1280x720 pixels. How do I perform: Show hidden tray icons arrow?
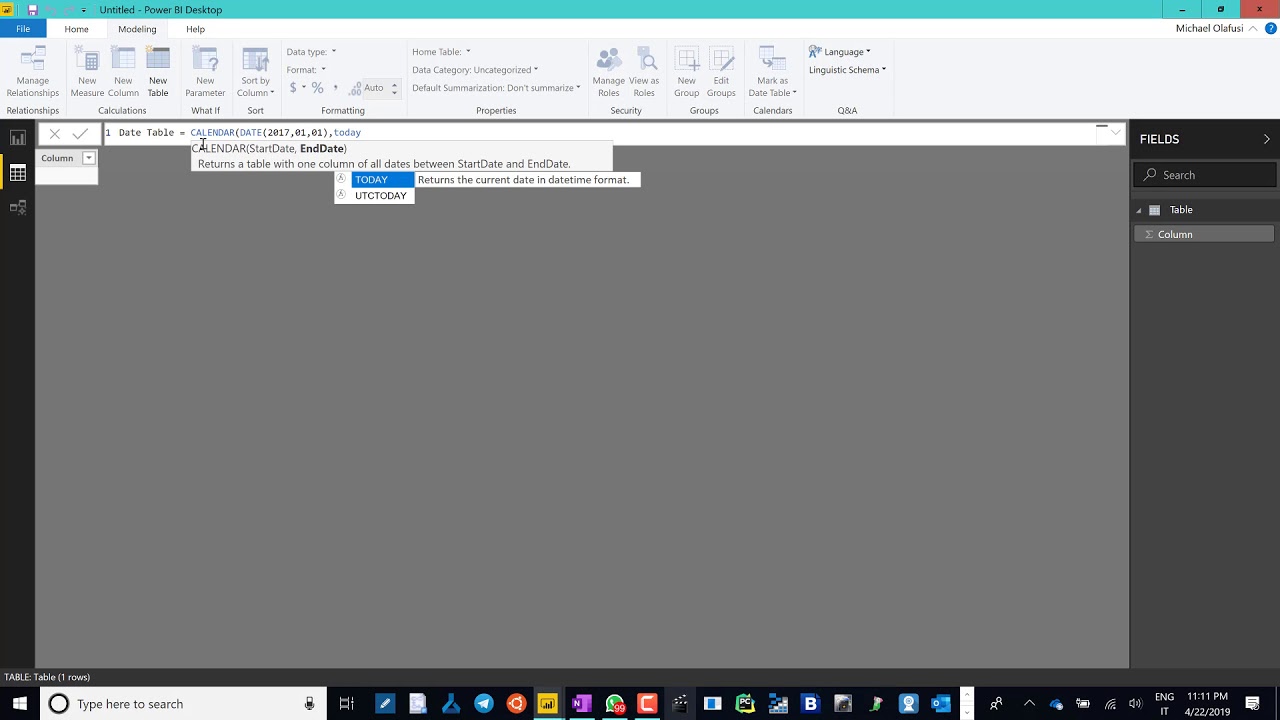click(1029, 704)
